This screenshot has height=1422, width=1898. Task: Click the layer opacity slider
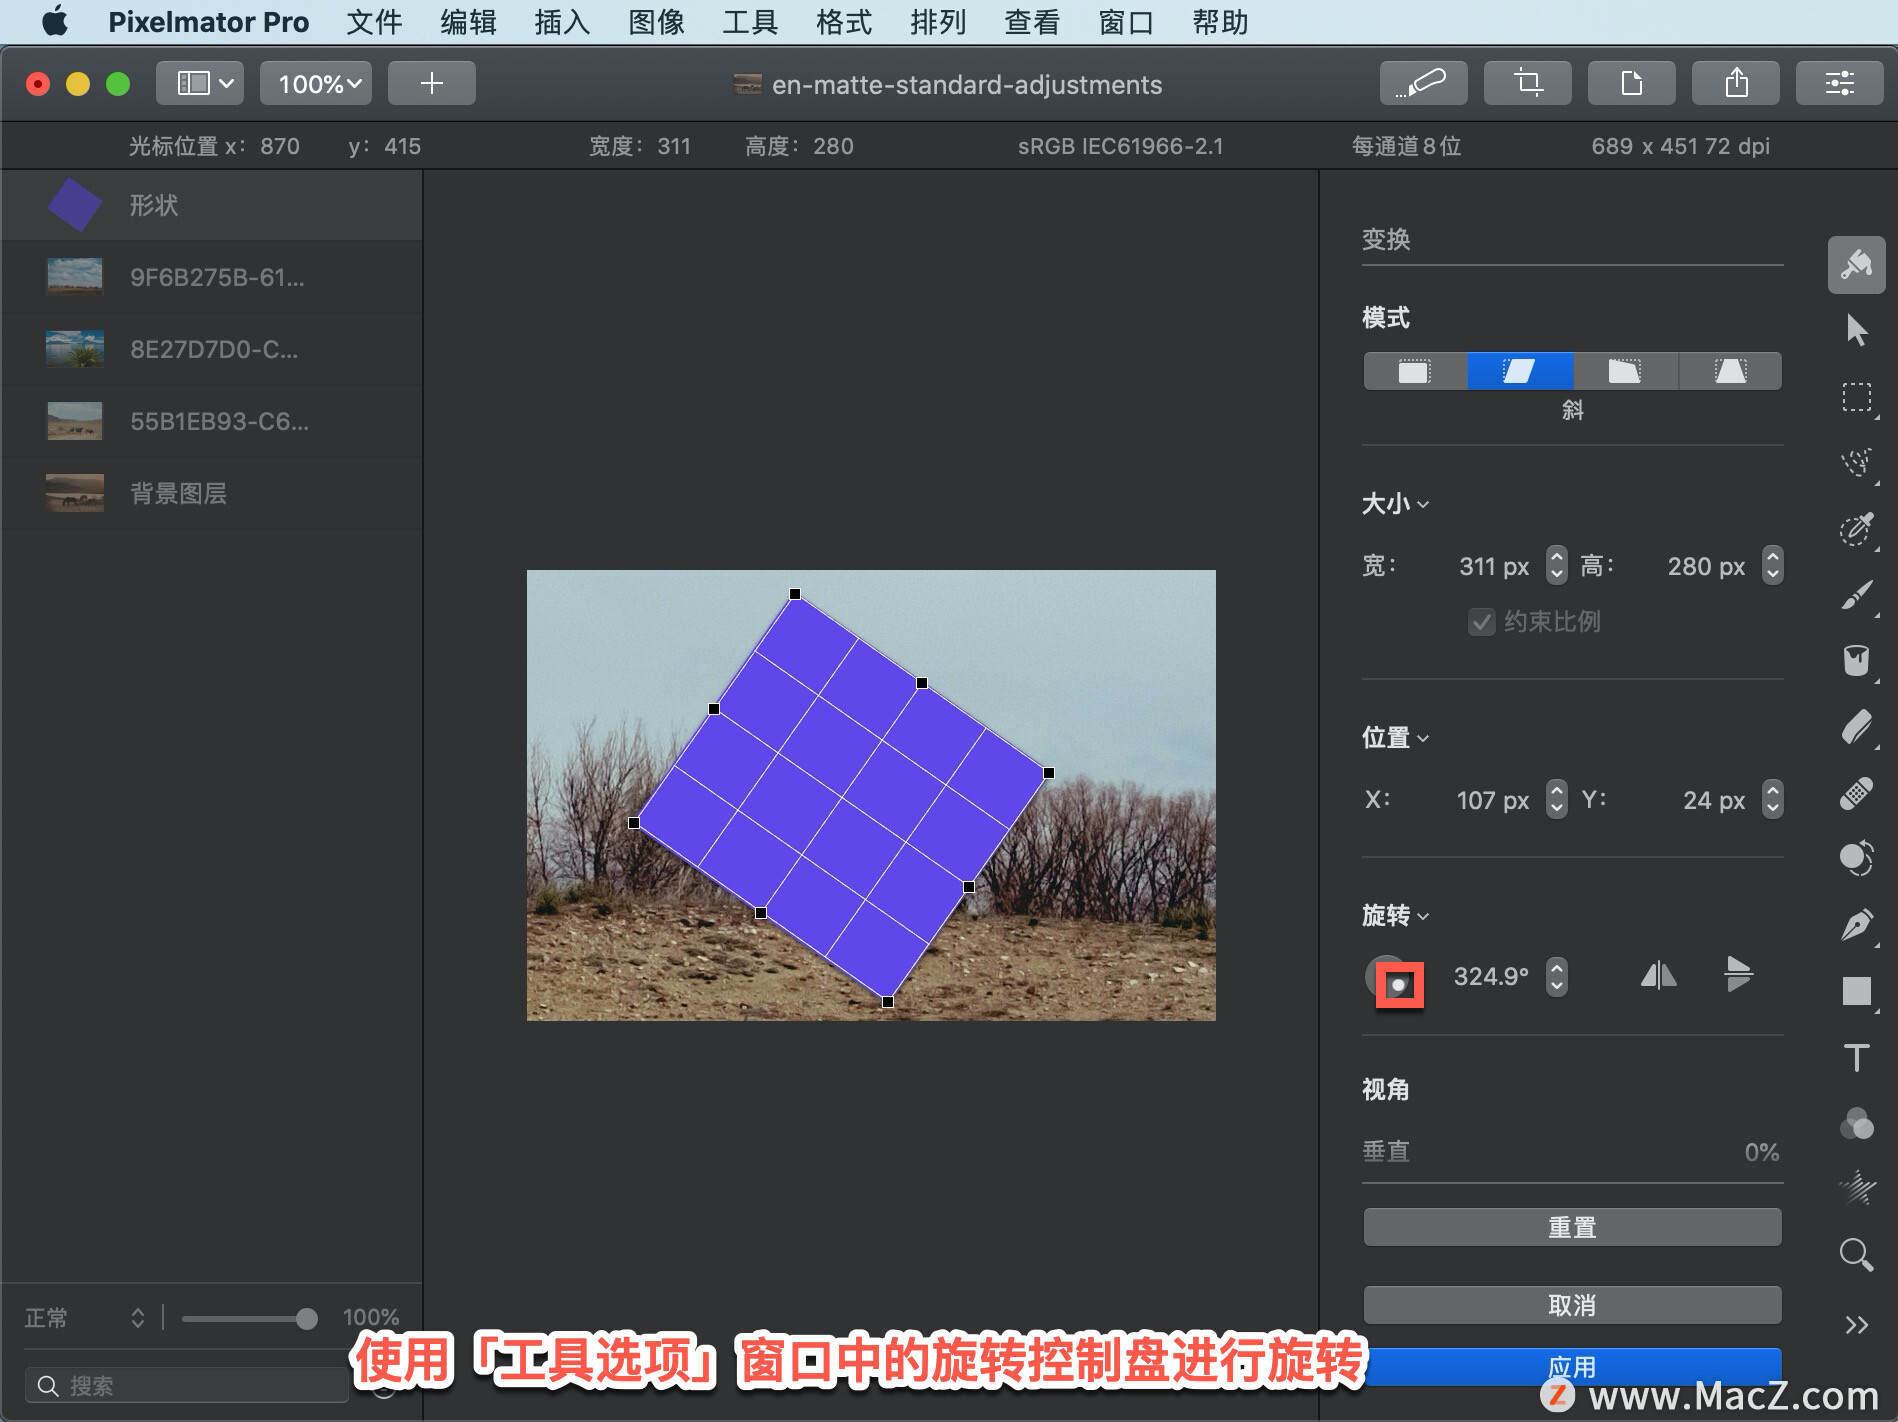click(x=250, y=1318)
